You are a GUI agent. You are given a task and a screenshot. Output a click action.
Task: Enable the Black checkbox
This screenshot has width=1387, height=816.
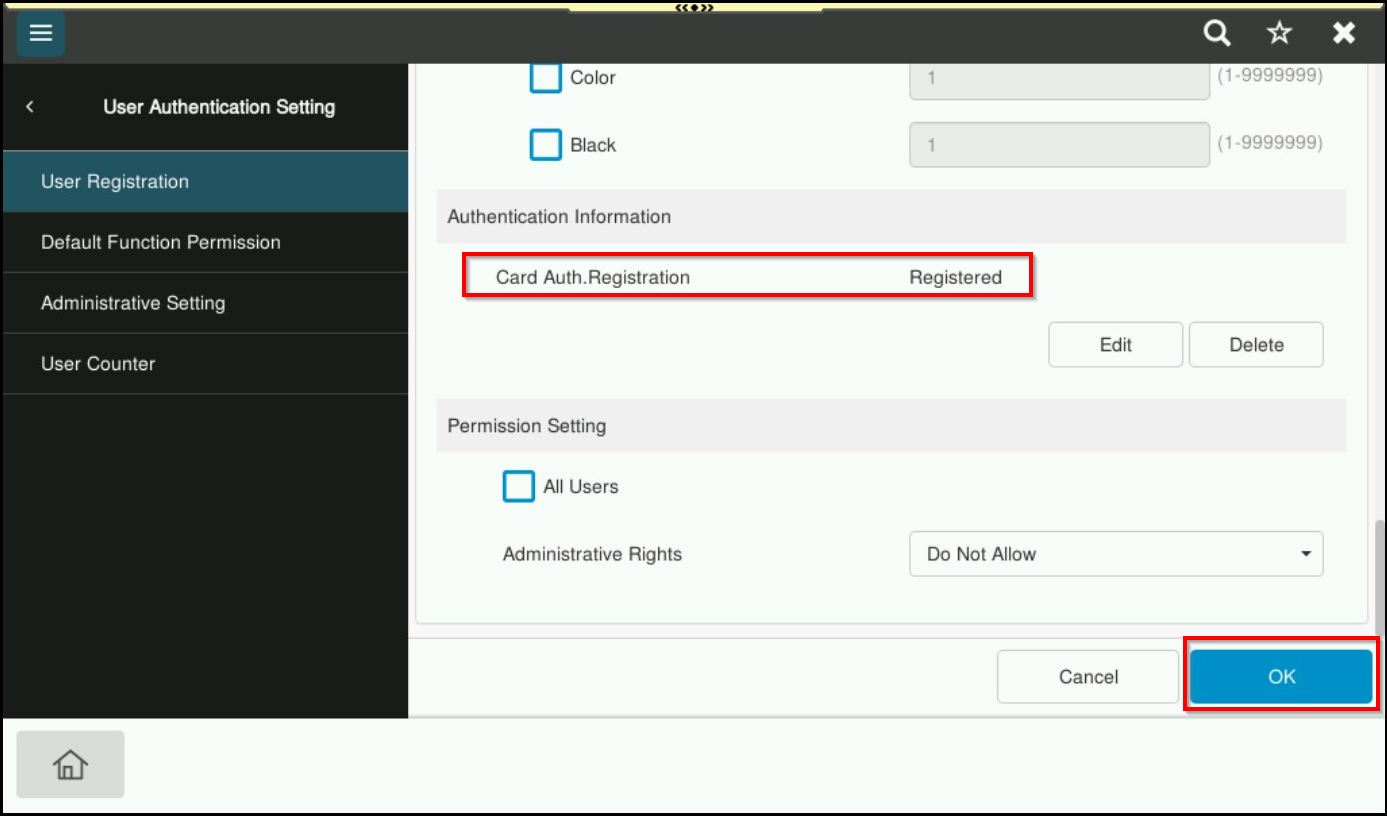coord(545,145)
